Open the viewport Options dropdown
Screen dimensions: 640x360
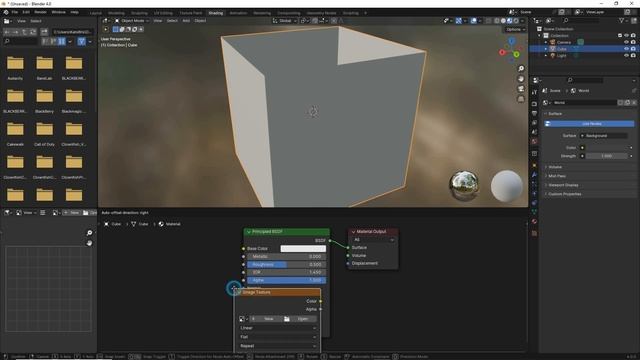click(515, 29)
